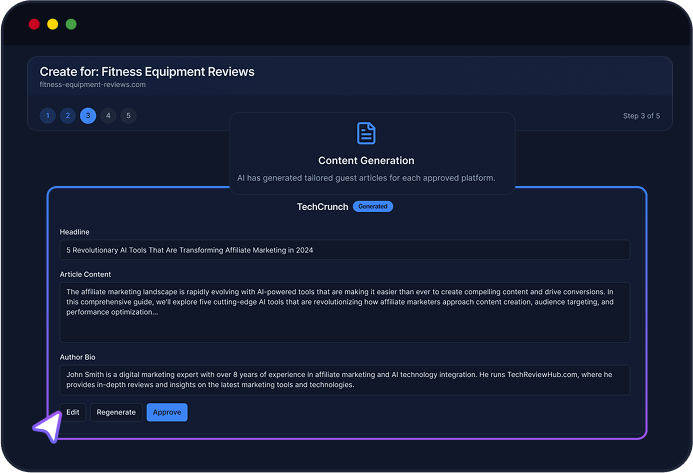
Task: Click the blue Generated status badge
Action: coord(373,206)
